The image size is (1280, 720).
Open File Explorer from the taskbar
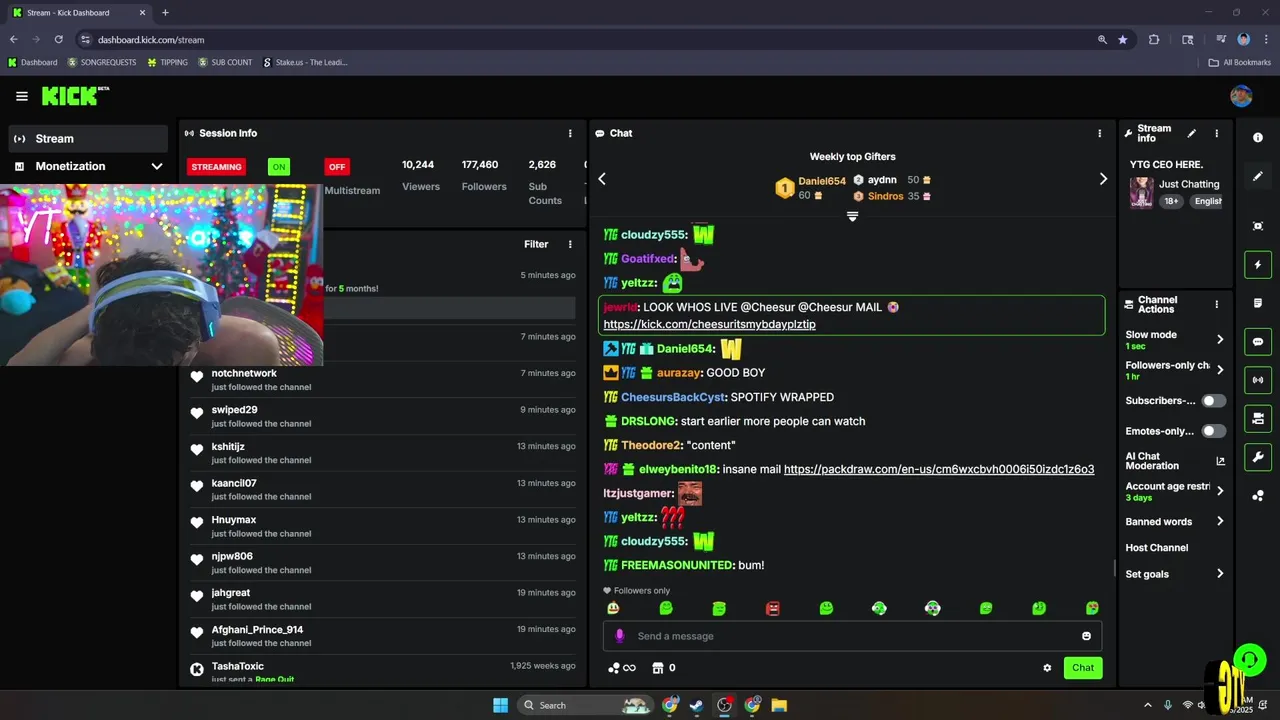pyautogui.click(x=779, y=705)
